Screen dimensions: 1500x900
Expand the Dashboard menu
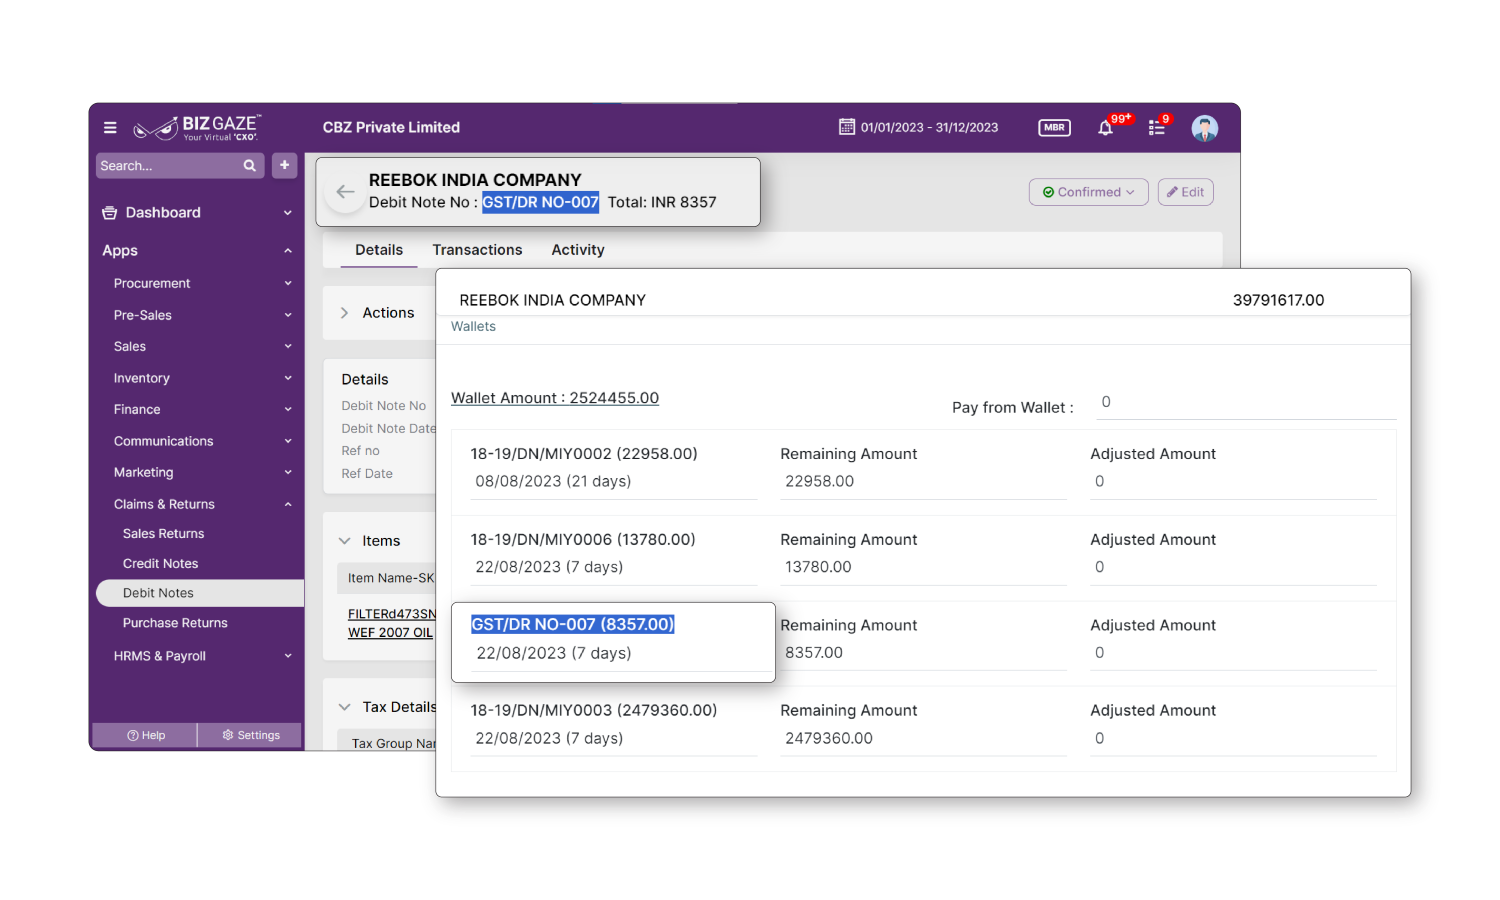288,213
